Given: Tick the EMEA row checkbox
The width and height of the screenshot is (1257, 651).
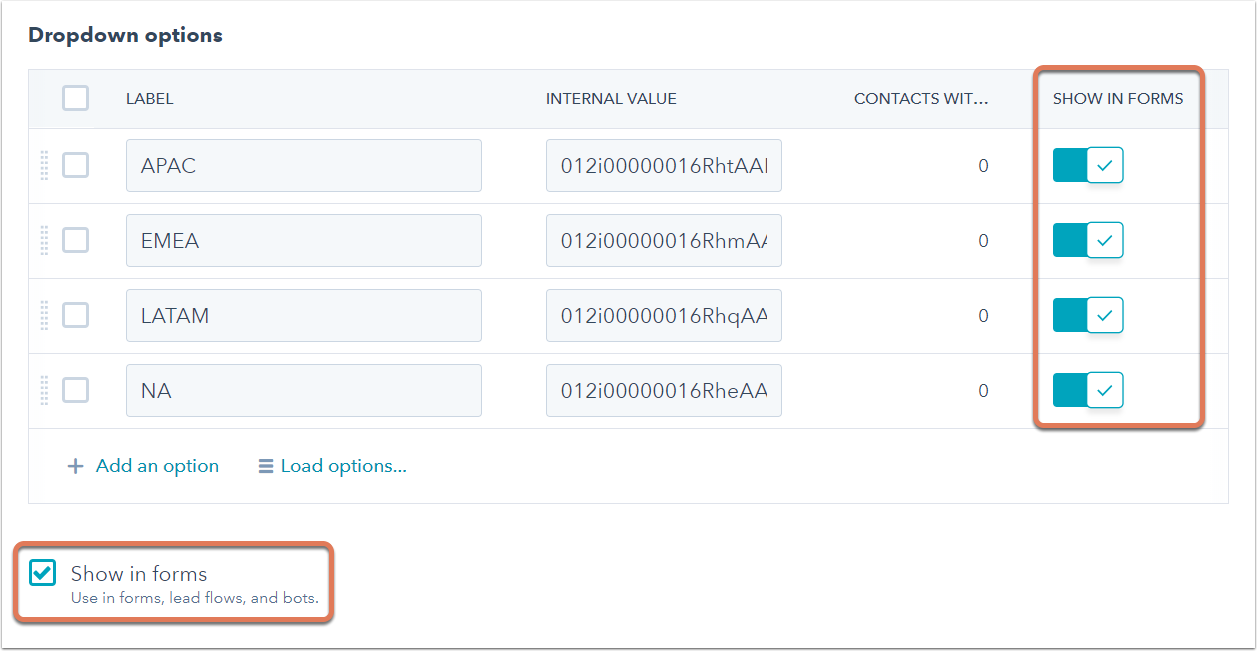Looking at the screenshot, I should (x=75, y=240).
